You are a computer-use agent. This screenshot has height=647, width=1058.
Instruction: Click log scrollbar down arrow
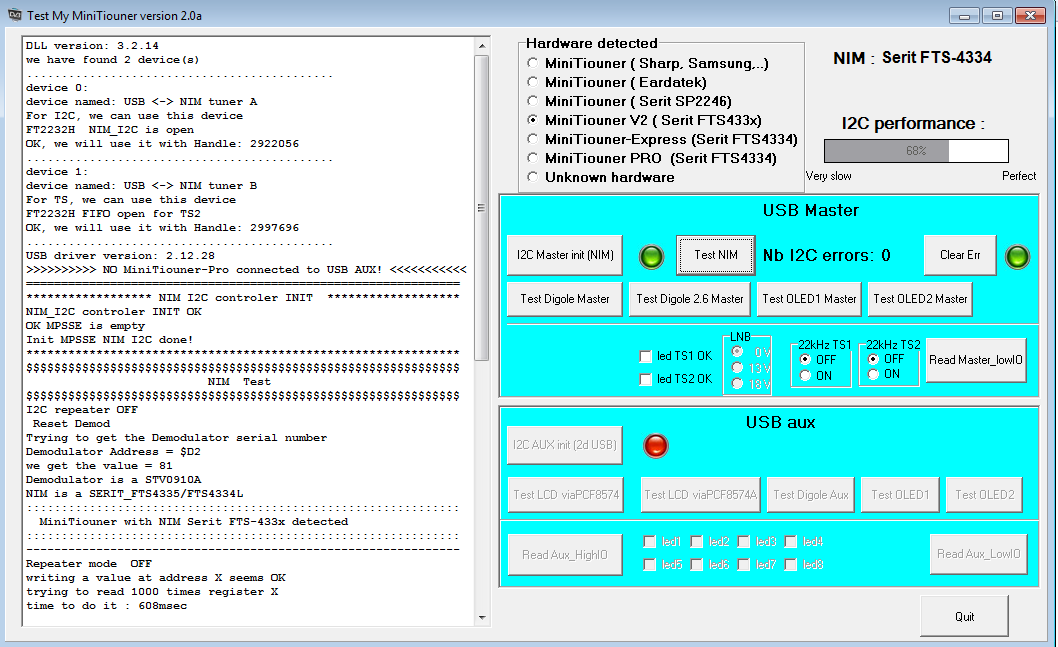482,617
